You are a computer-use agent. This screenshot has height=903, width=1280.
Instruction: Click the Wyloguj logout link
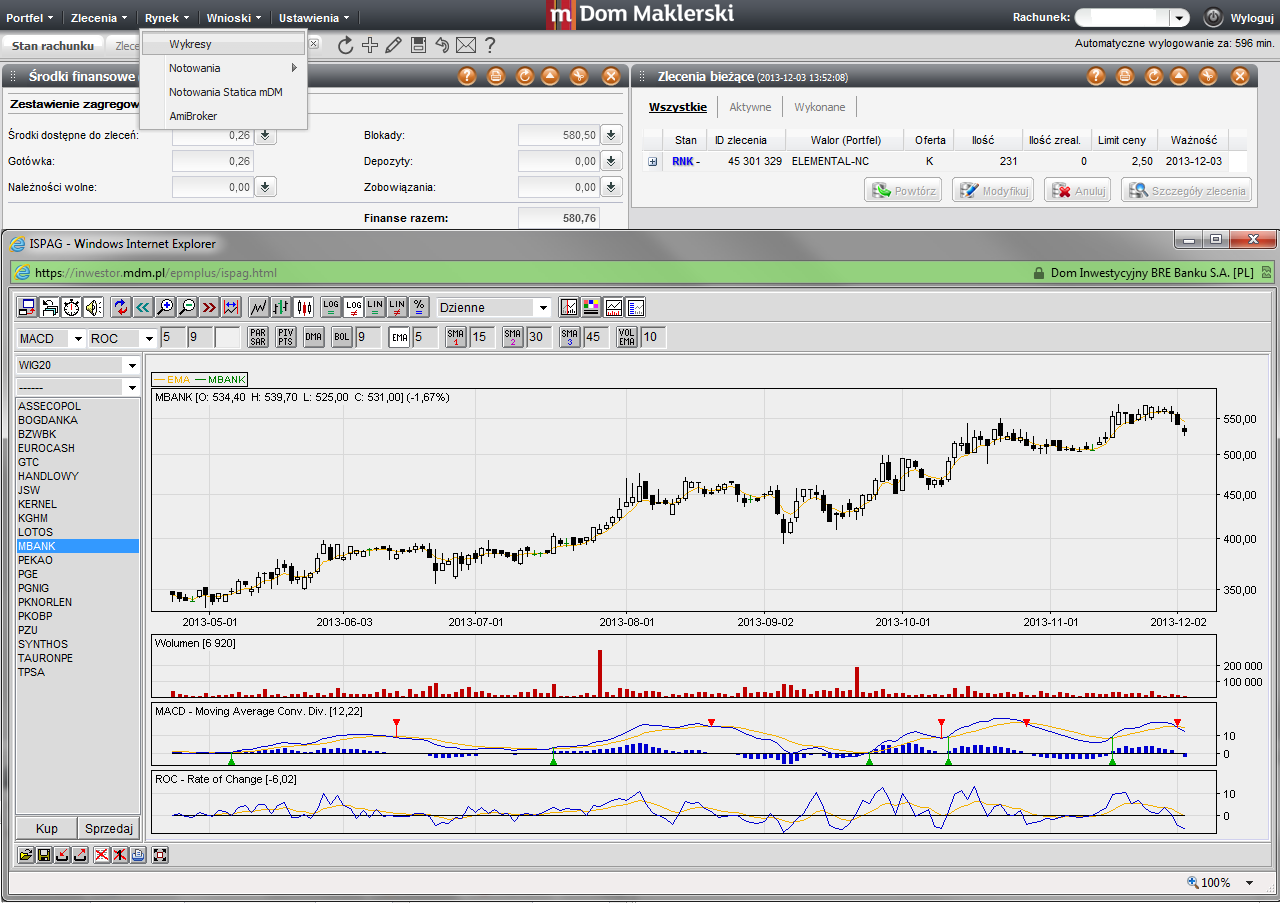tap(1252, 18)
